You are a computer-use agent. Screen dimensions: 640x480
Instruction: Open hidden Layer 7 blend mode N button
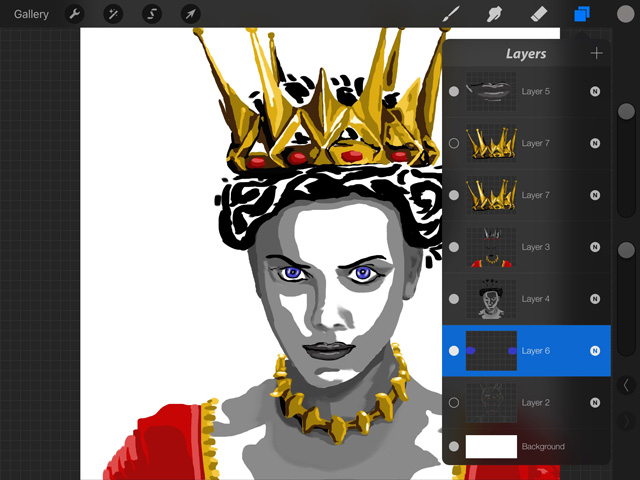tap(595, 143)
